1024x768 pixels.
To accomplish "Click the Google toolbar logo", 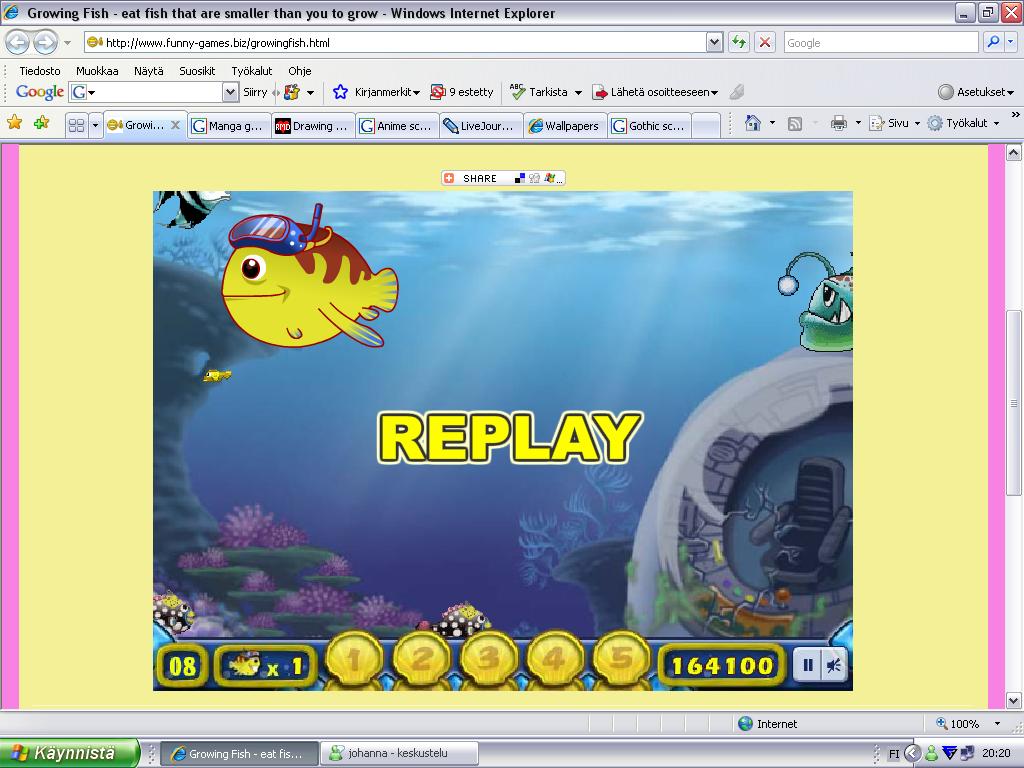I will coord(40,92).
